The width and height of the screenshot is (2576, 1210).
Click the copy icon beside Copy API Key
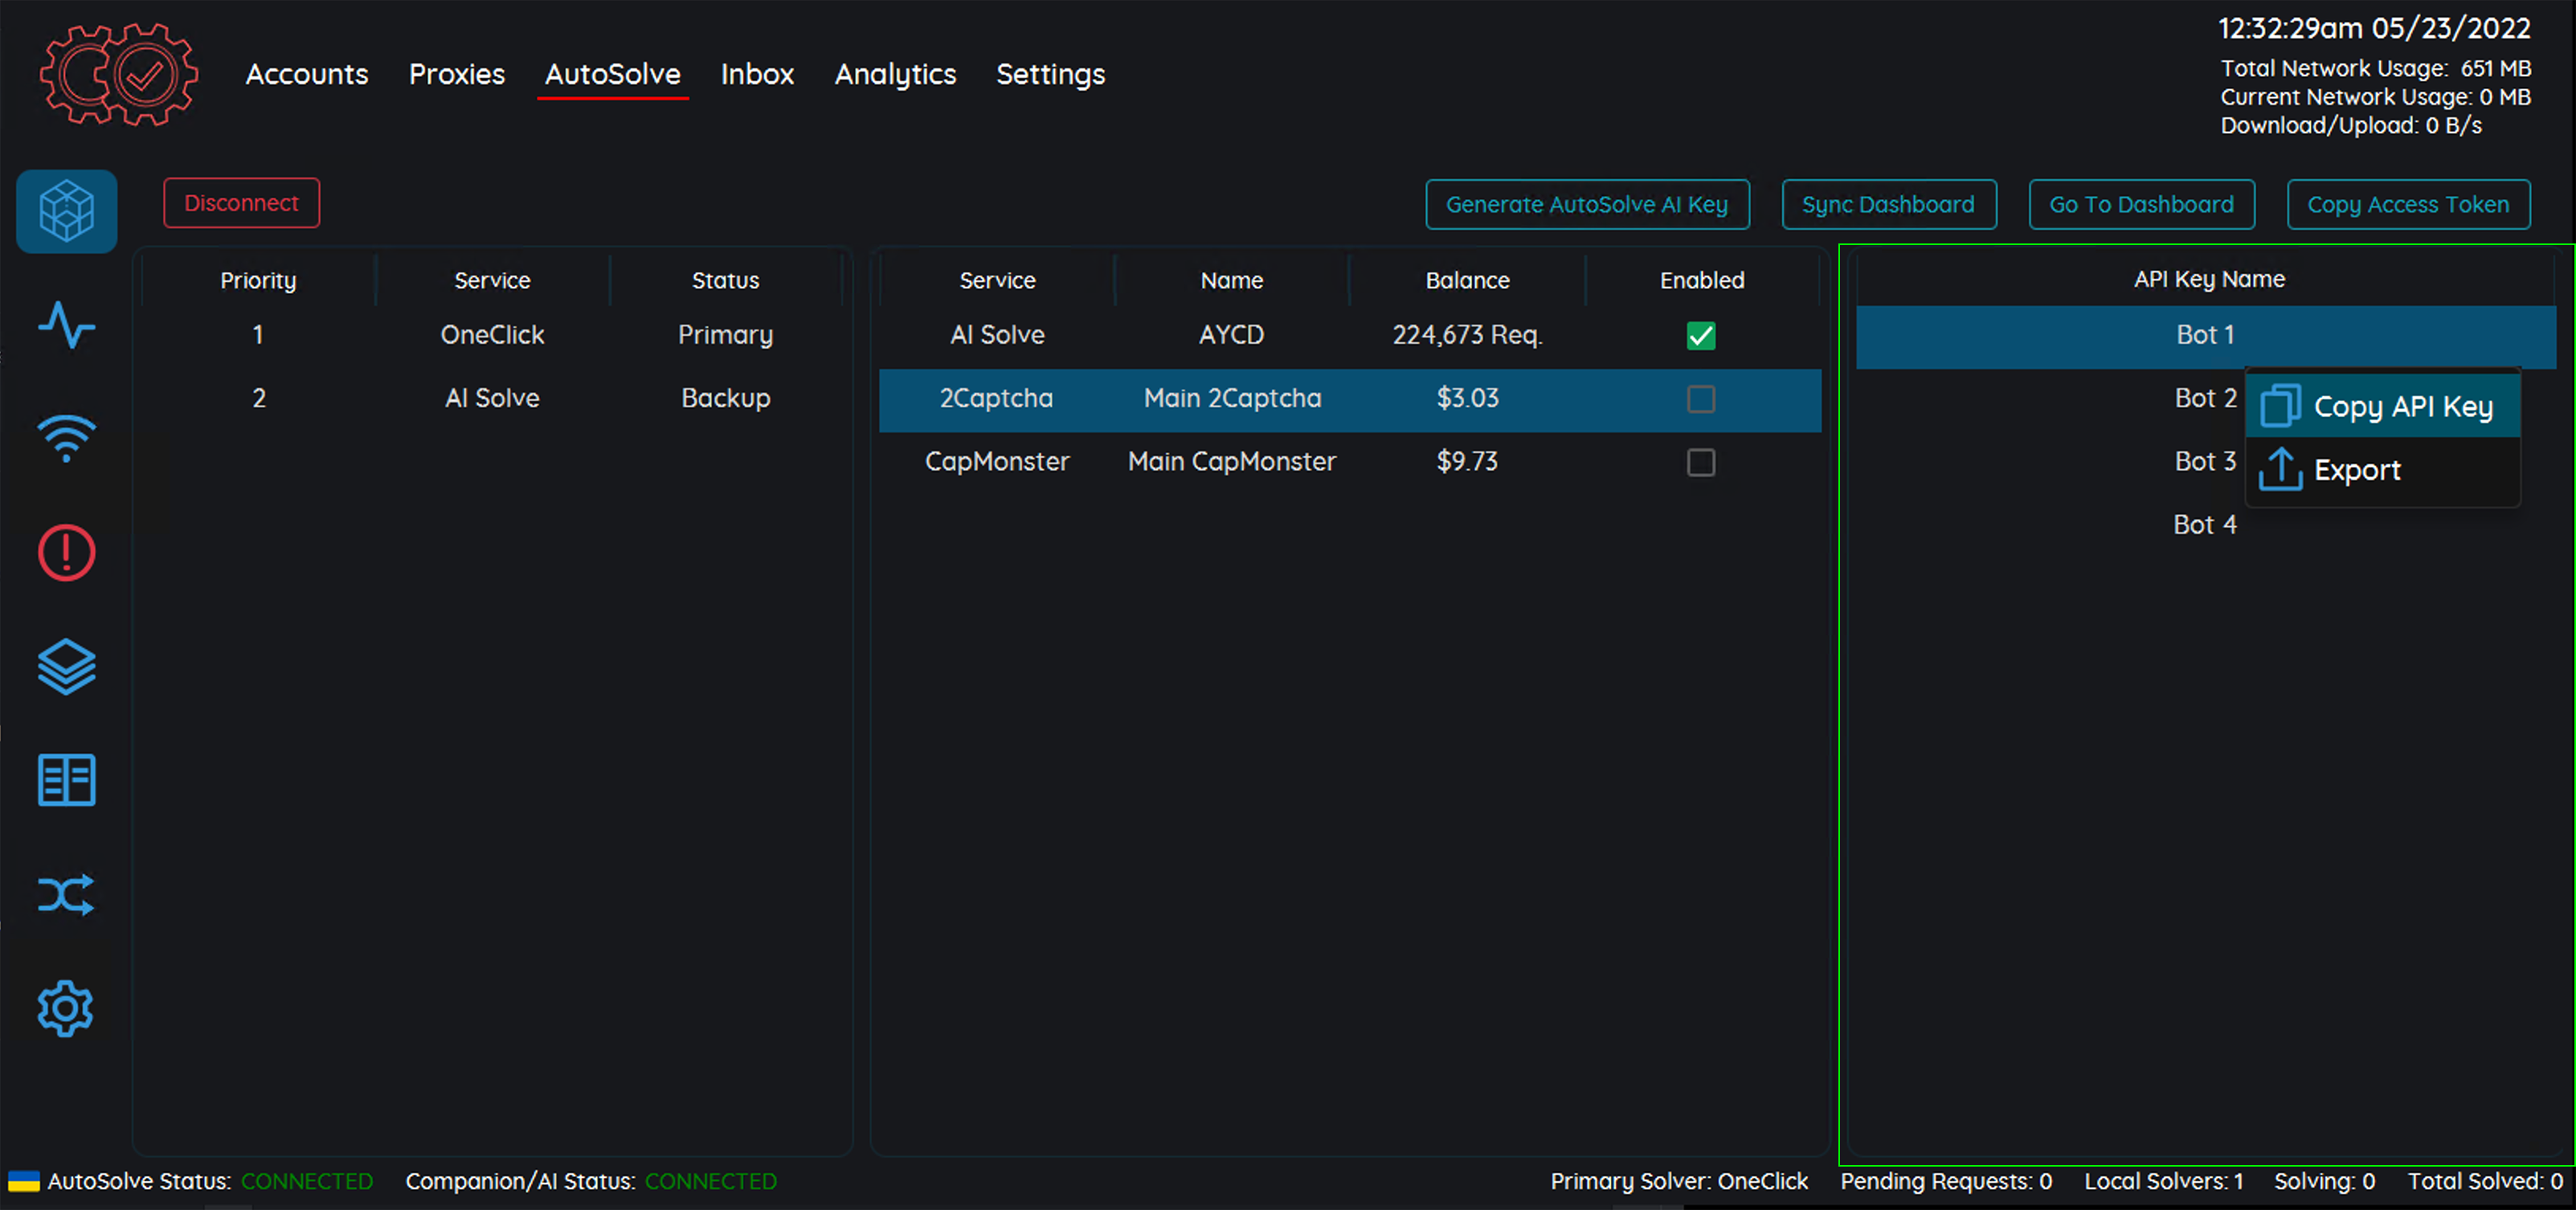(2281, 406)
